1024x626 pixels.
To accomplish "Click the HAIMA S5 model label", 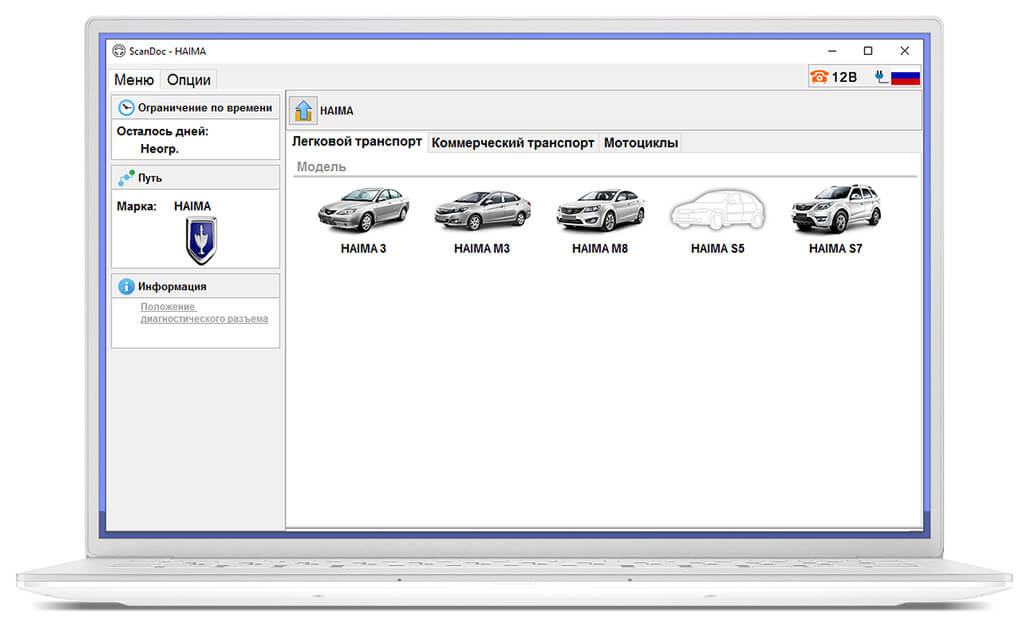I will coord(718,249).
